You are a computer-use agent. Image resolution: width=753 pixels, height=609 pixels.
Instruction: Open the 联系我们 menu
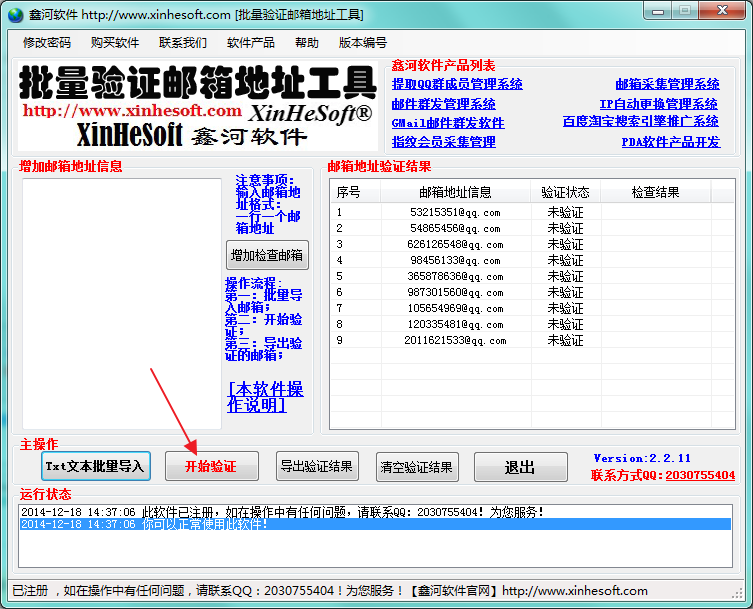click(183, 43)
